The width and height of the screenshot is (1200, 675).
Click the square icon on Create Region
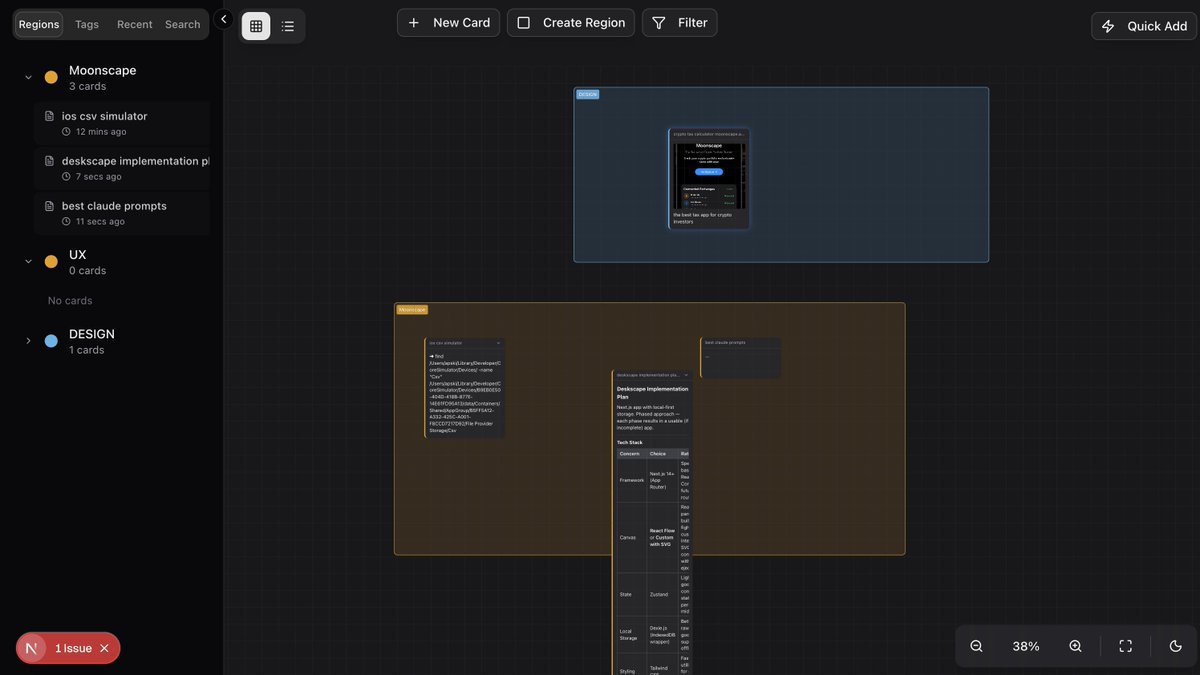524,22
